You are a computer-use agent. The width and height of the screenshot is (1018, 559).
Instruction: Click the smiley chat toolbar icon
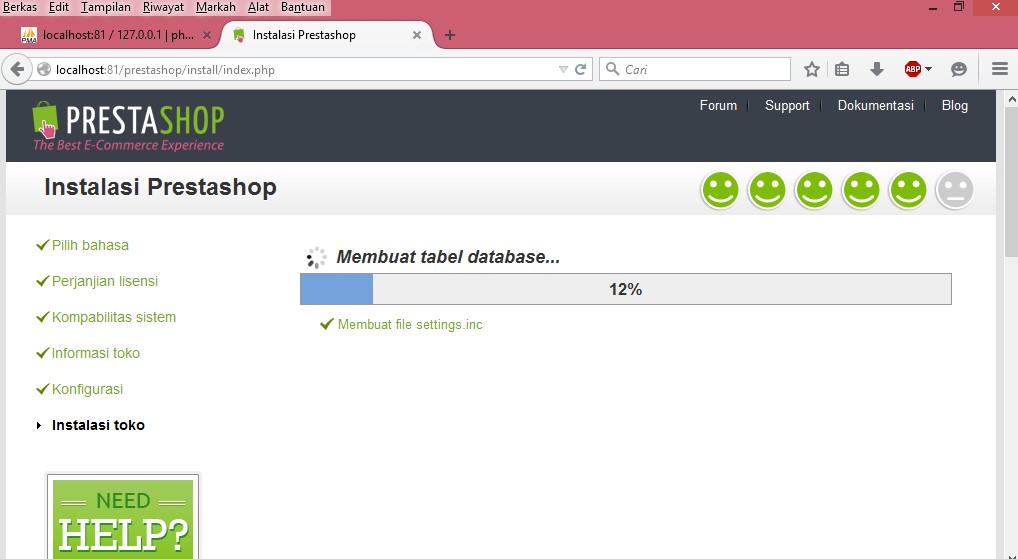coord(959,69)
